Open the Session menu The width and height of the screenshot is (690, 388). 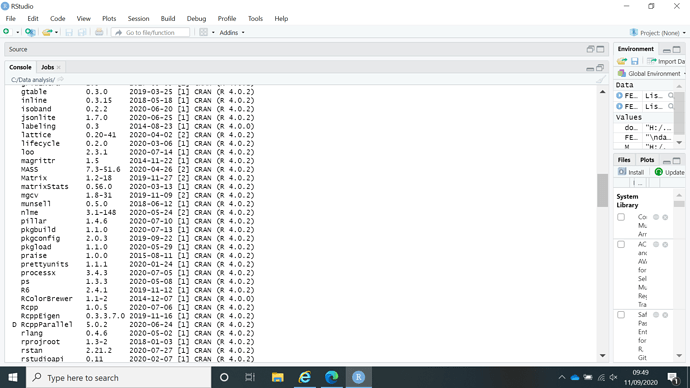(x=138, y=18)
